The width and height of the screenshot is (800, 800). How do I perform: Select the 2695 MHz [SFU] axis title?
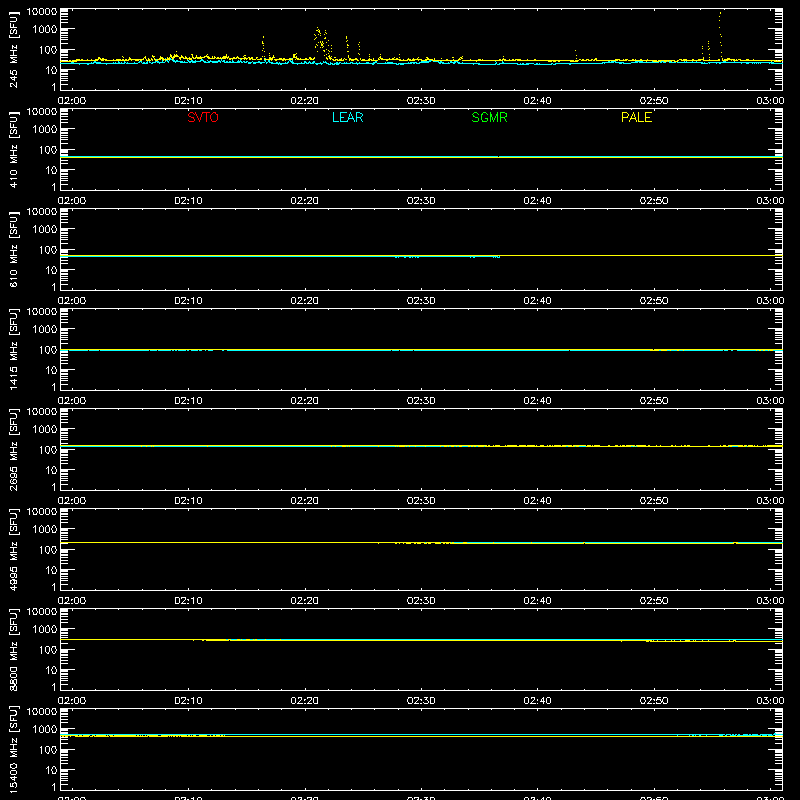(13, 449)
